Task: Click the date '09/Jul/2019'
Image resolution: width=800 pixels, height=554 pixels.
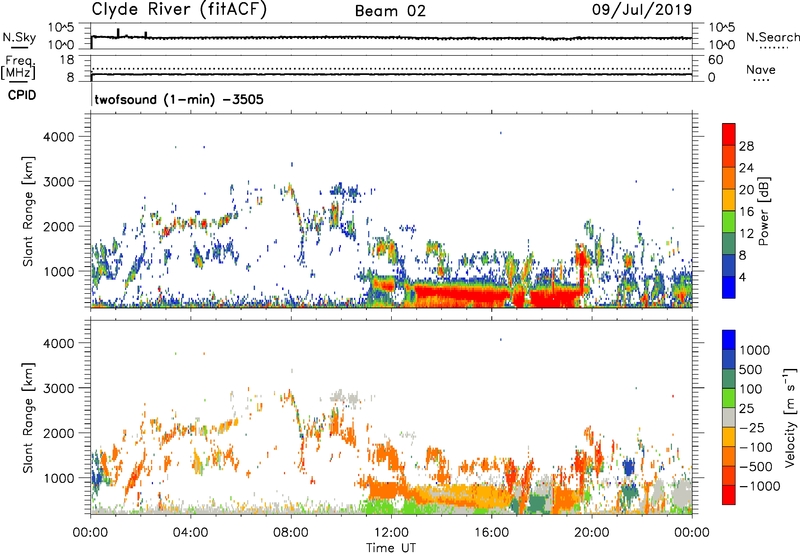Action: point(642,10)
